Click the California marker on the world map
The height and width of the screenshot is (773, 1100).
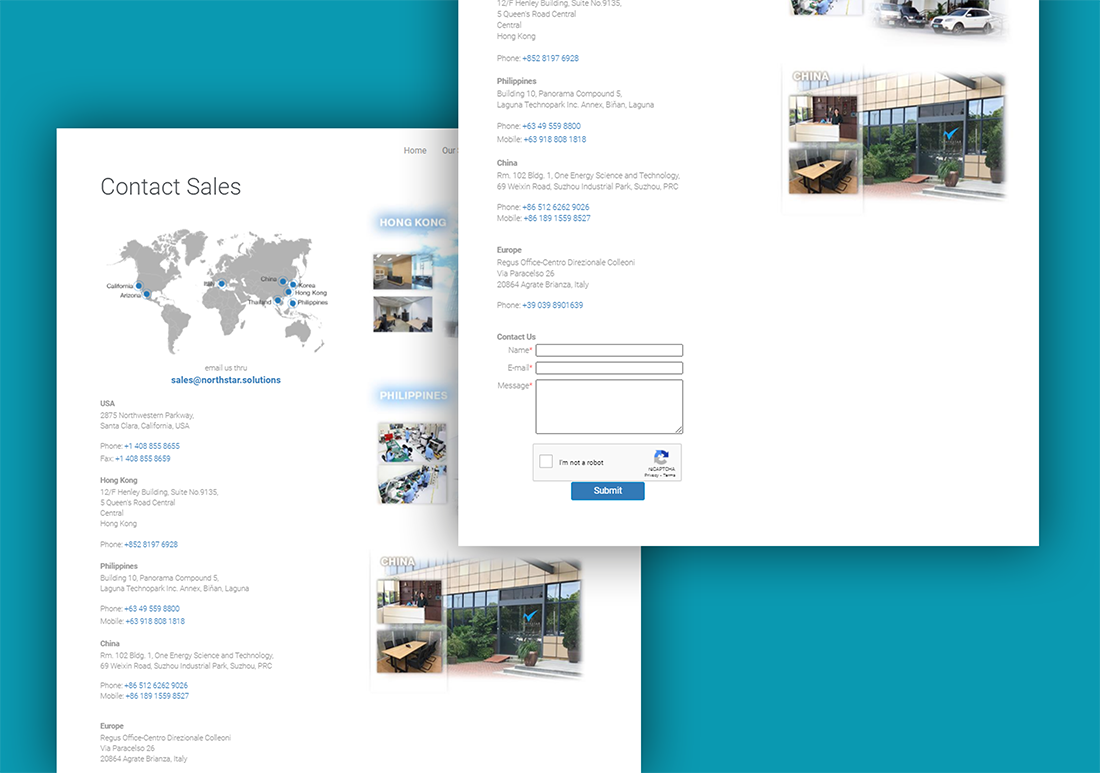[x=138, y=286]
